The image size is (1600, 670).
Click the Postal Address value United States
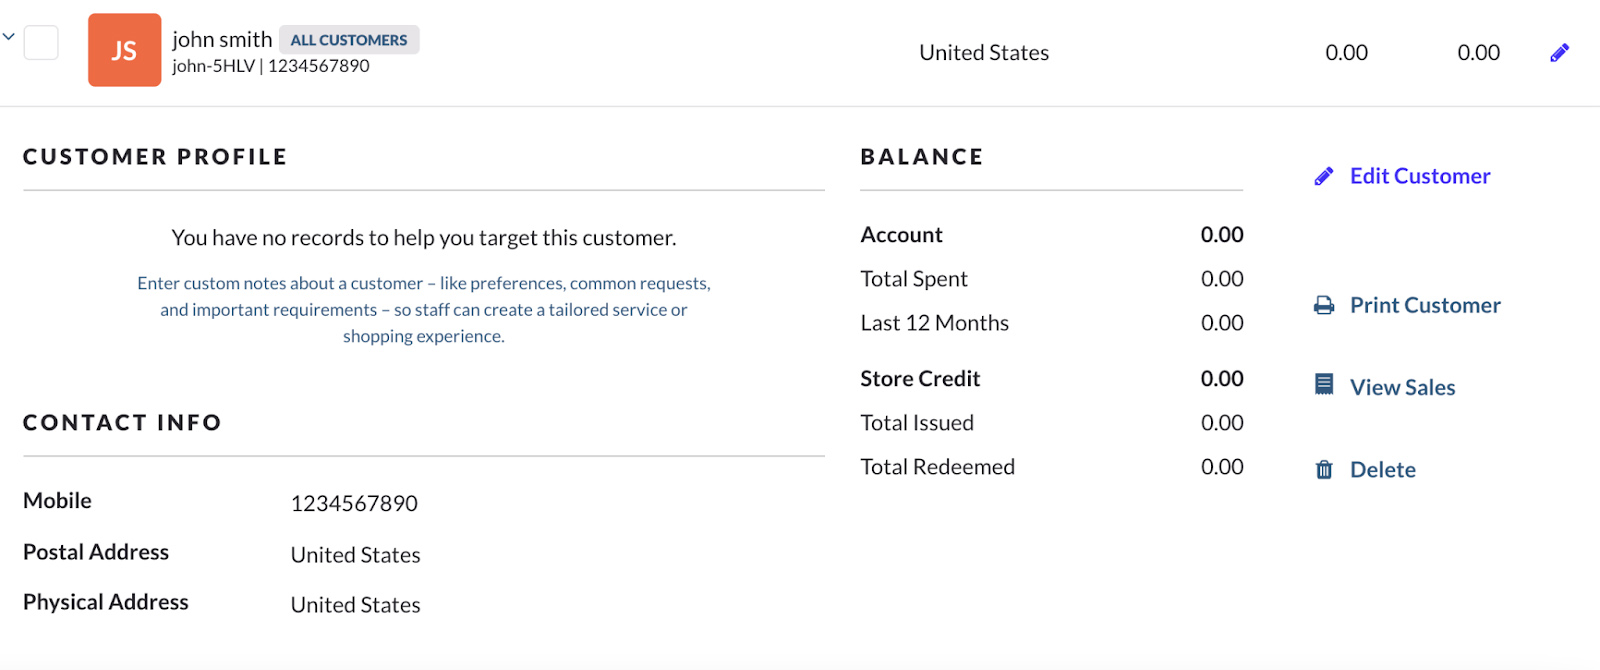click(x=355, y=555)
